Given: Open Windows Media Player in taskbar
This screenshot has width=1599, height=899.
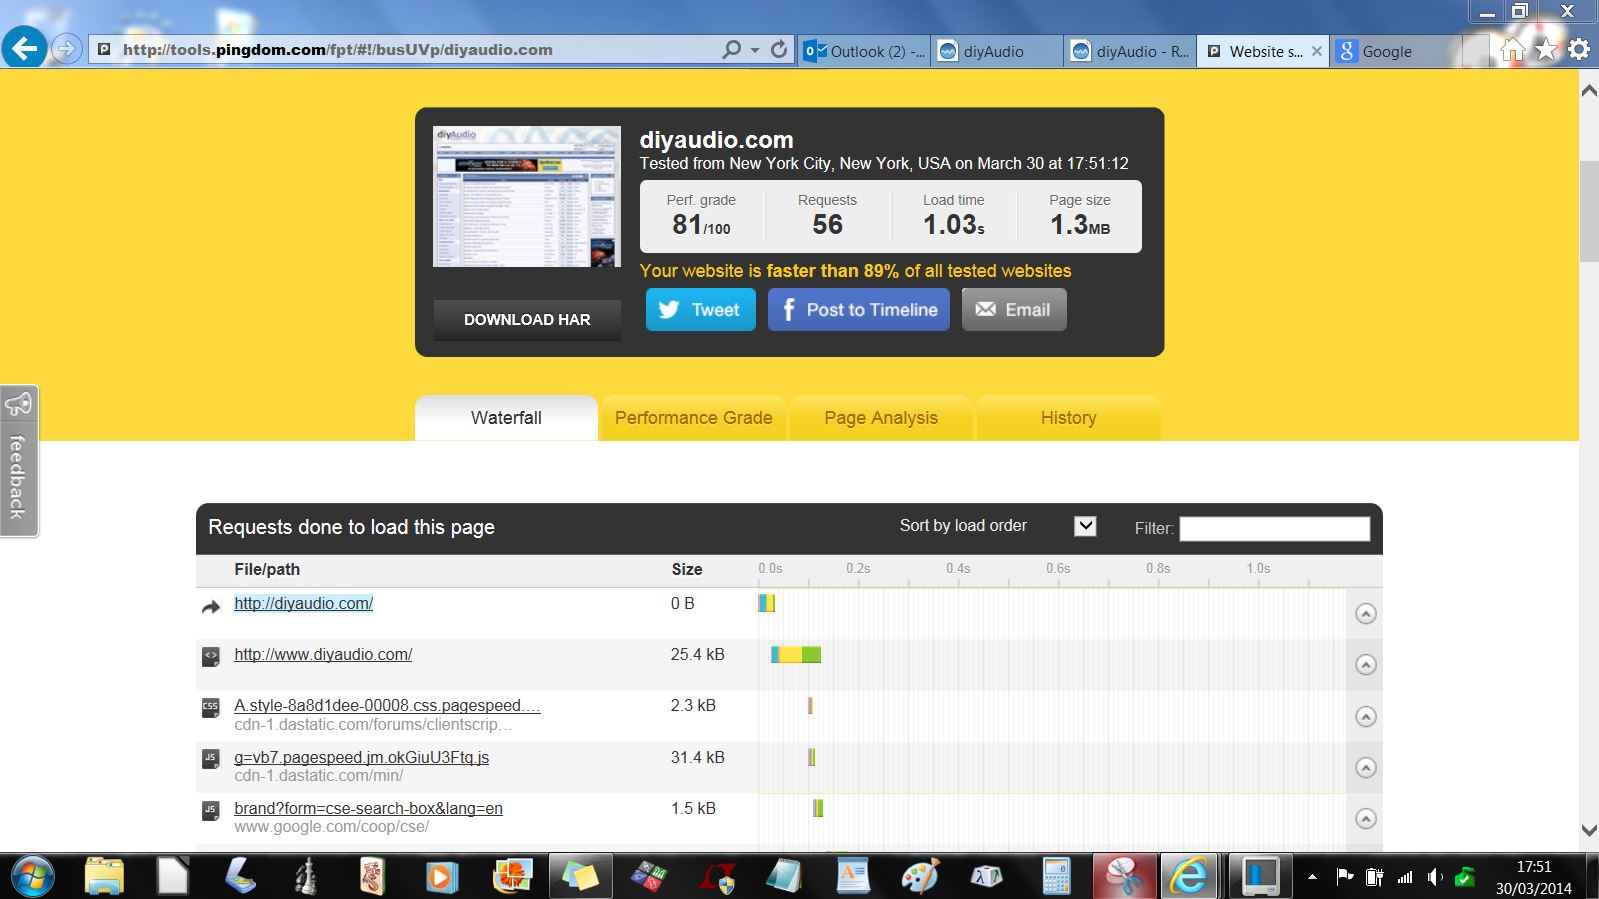Looking at the screenshot, I should 441,877.
